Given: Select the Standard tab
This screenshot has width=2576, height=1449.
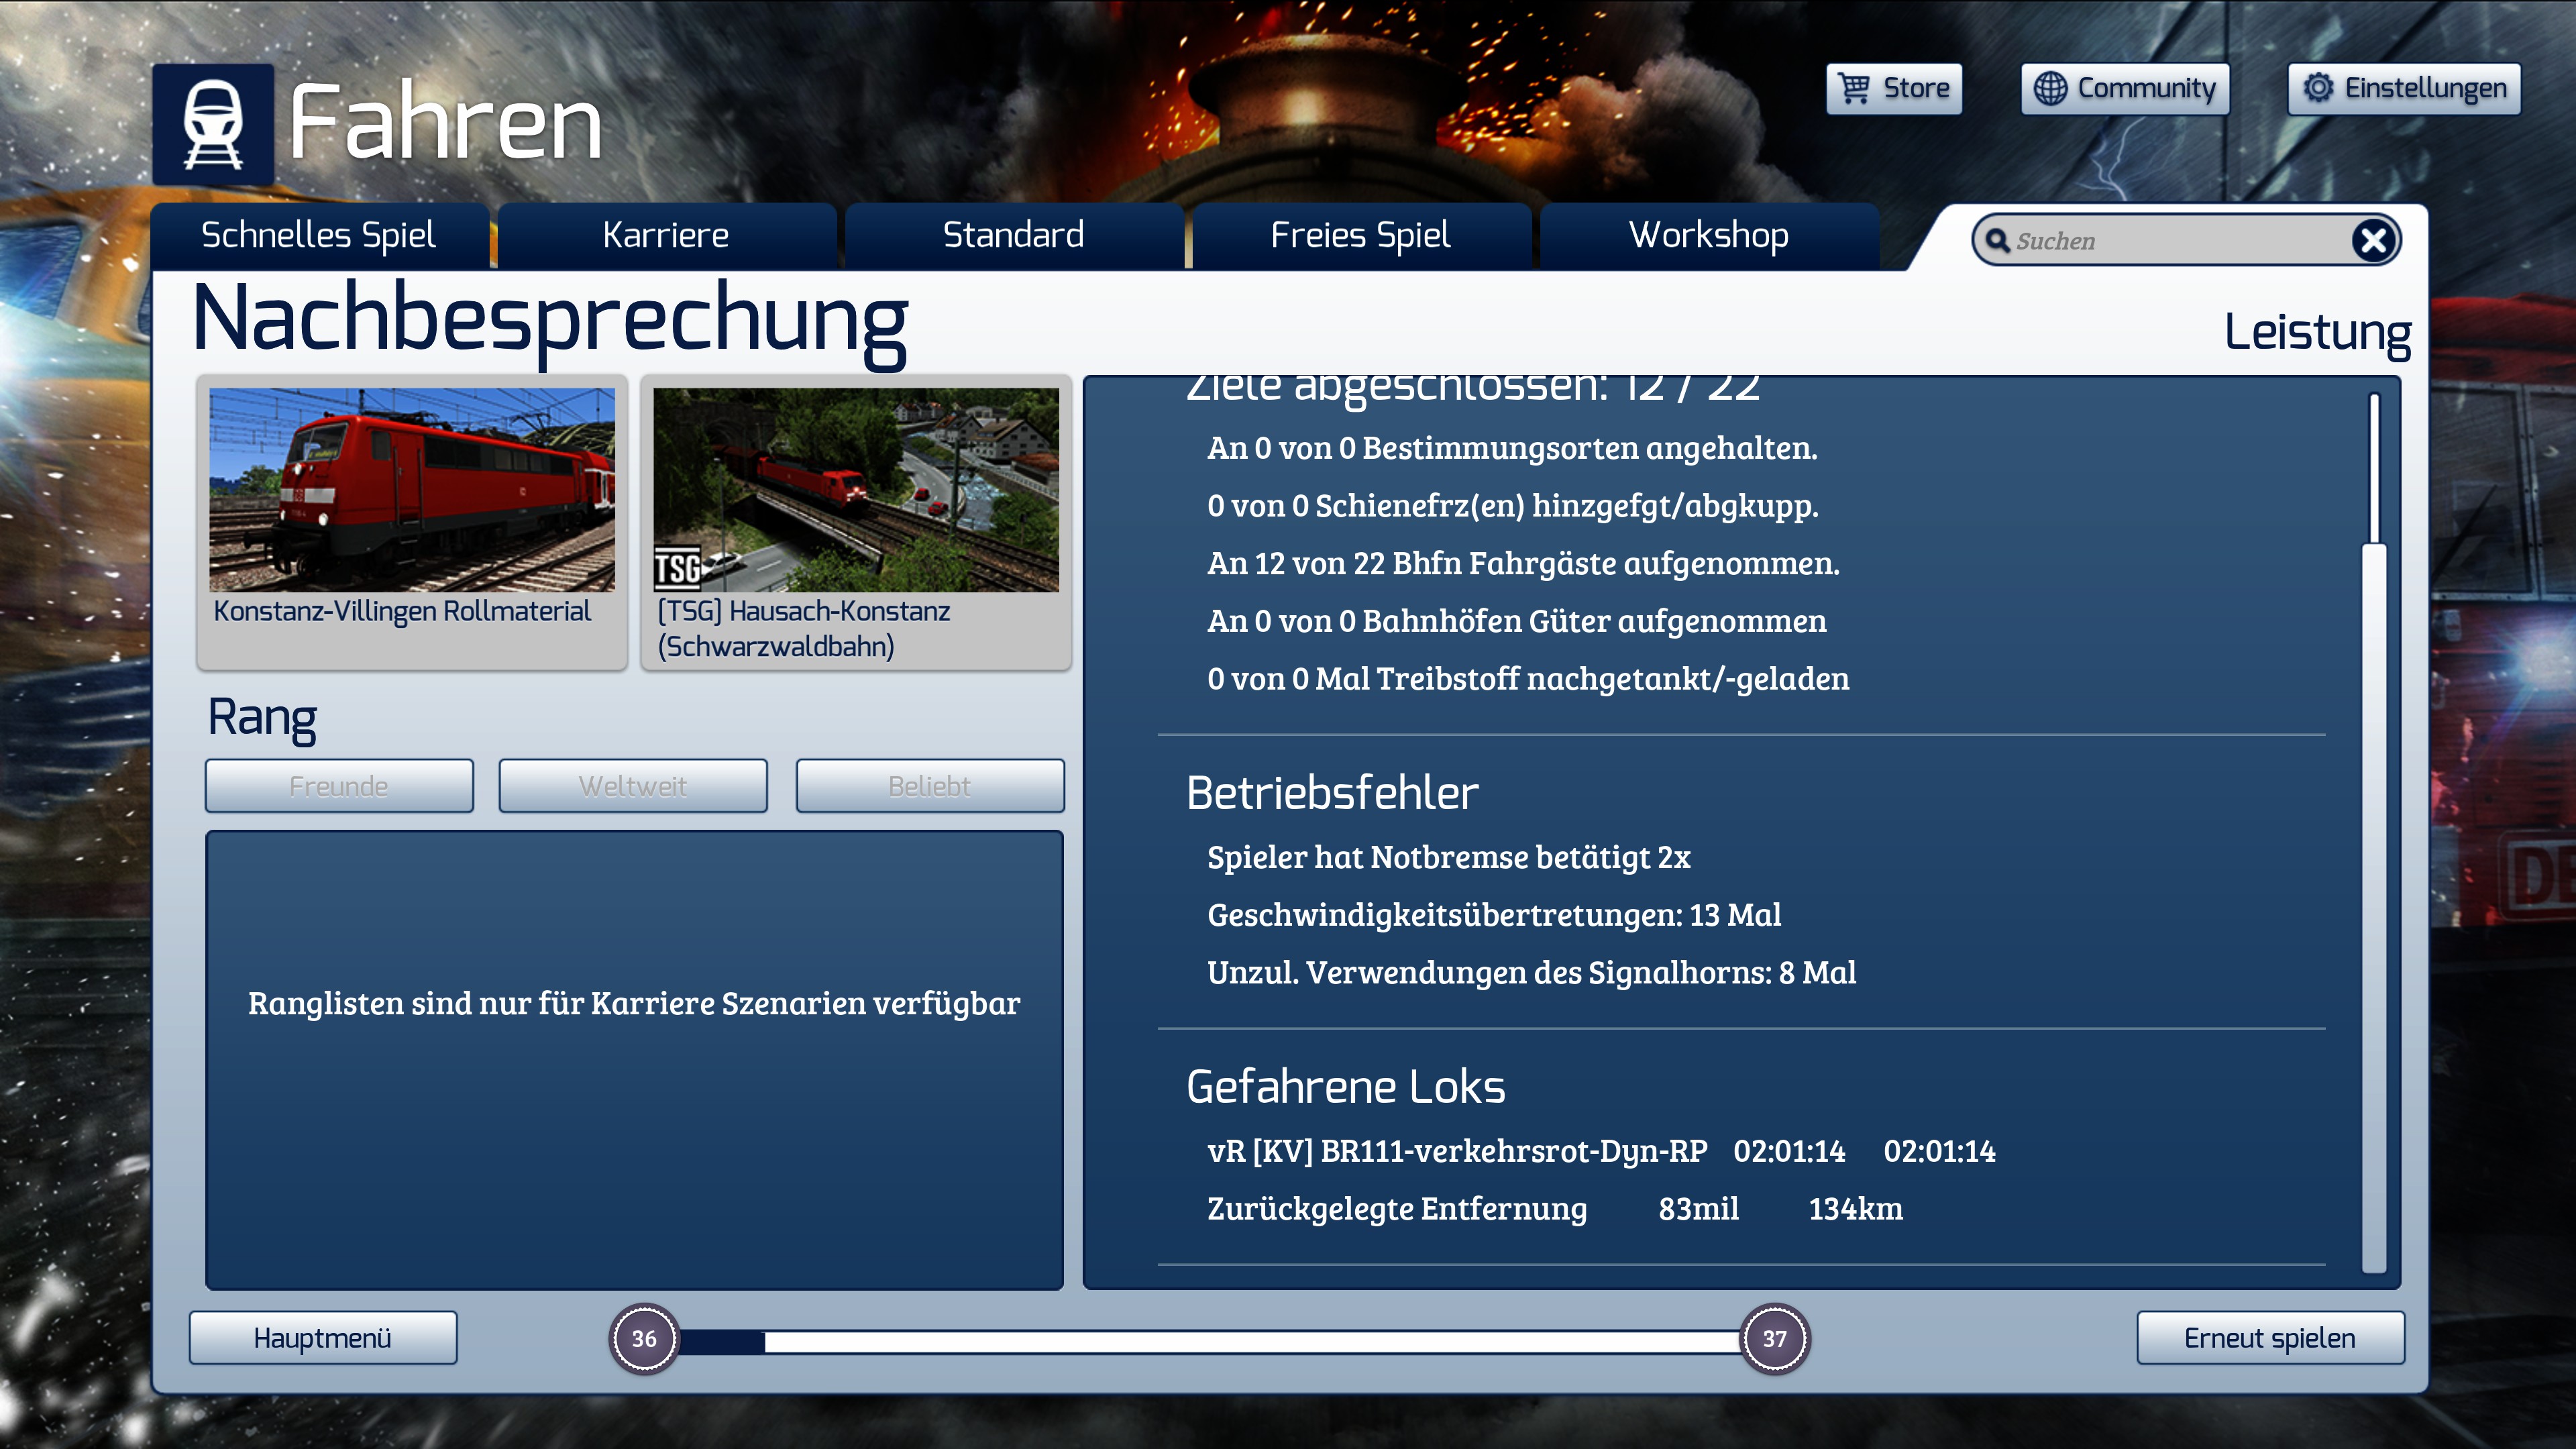Looking at the screenshot, I should (1013, 236).
